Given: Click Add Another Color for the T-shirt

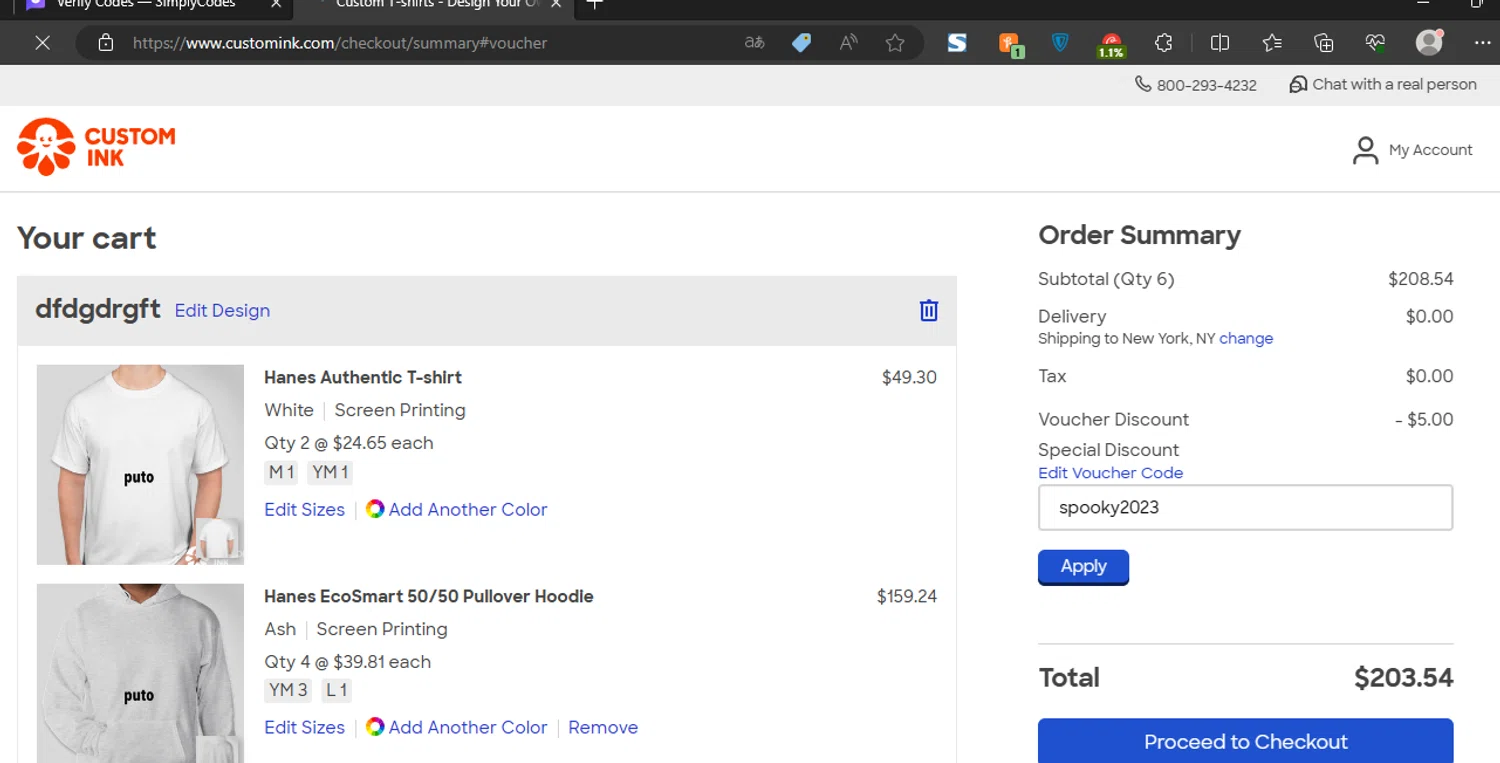Looking at the screenshot, I should pos(468,509).
